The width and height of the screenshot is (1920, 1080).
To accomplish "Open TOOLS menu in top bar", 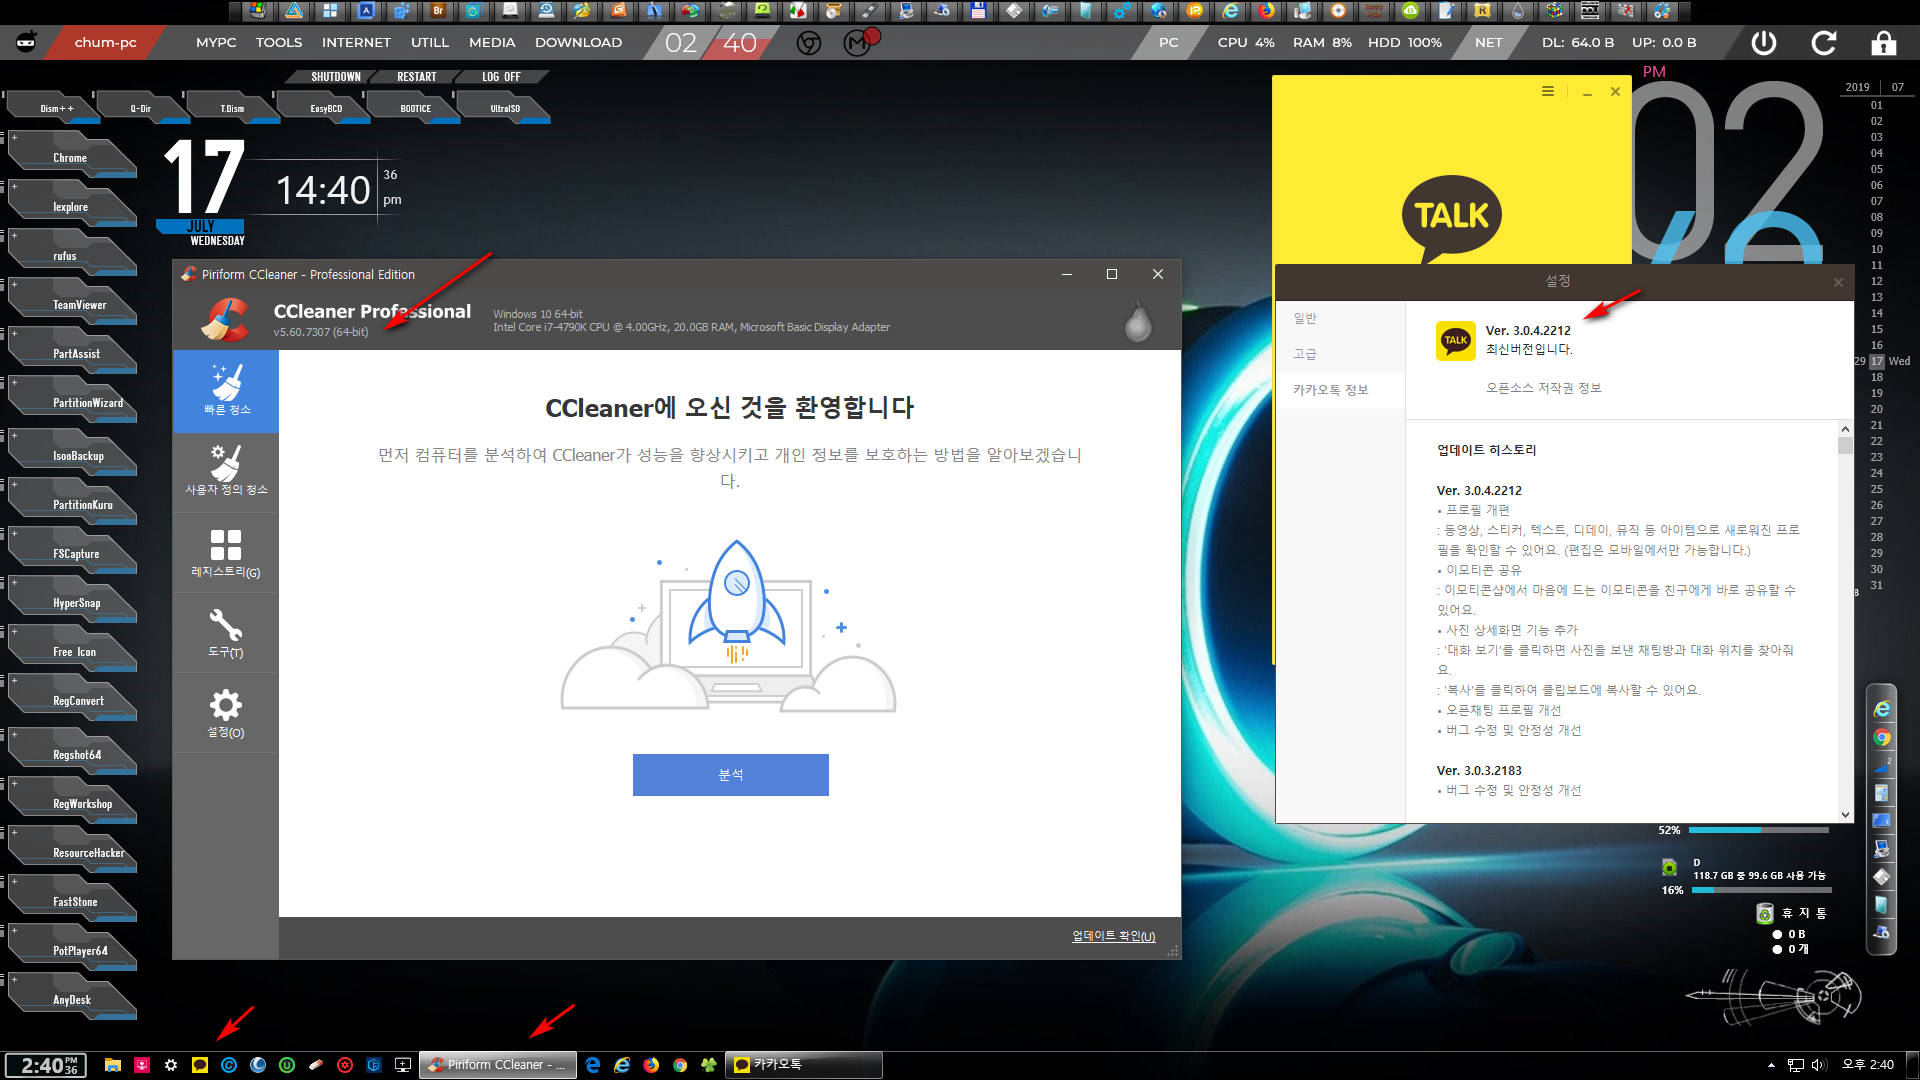I will pyautogui.click(x=279, y=42).
